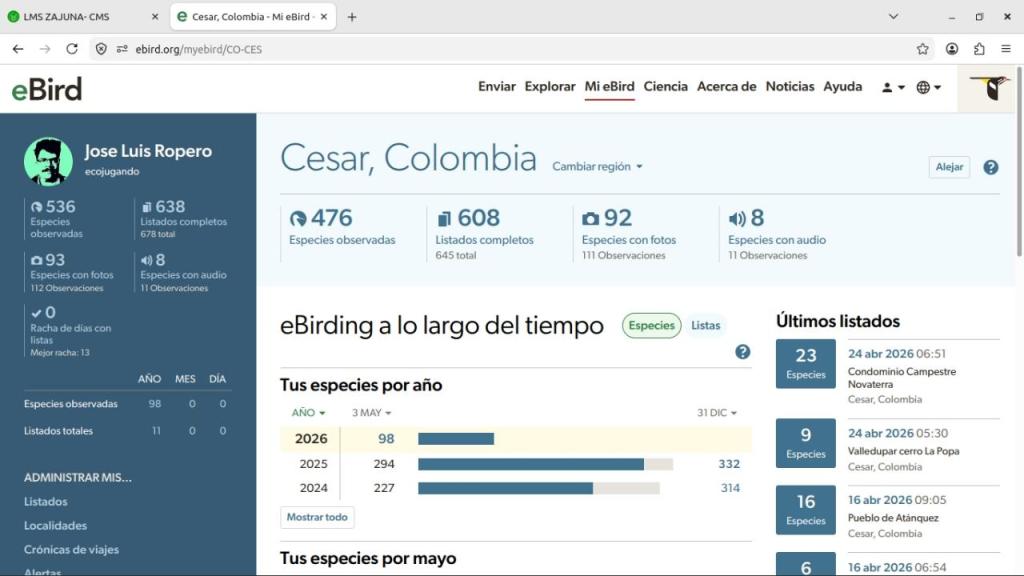The image size is (1024, 576).
Task: Open a new browser tab
Action: point(352,17)
